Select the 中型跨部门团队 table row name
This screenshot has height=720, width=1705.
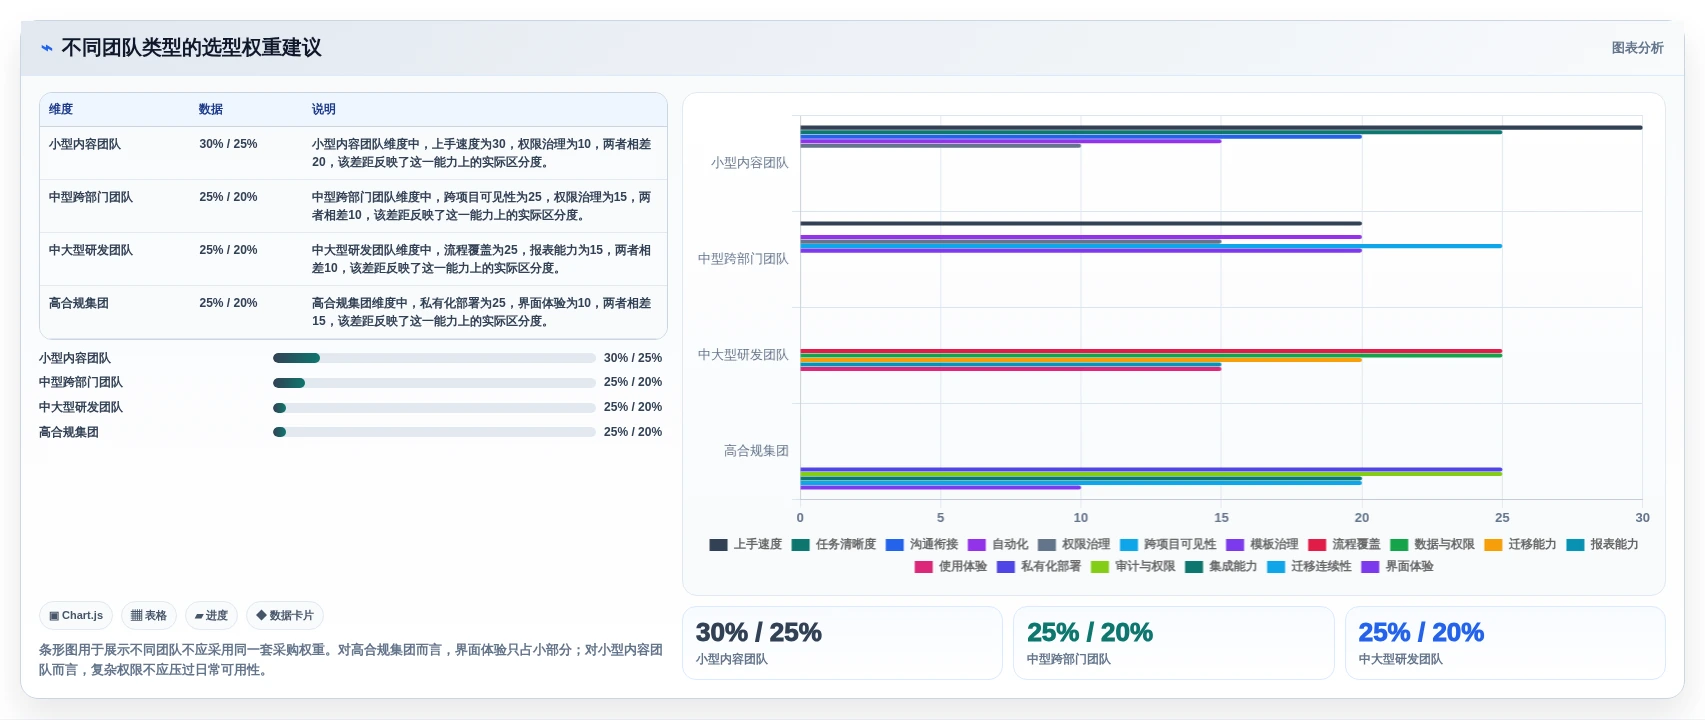pos(91,197)
